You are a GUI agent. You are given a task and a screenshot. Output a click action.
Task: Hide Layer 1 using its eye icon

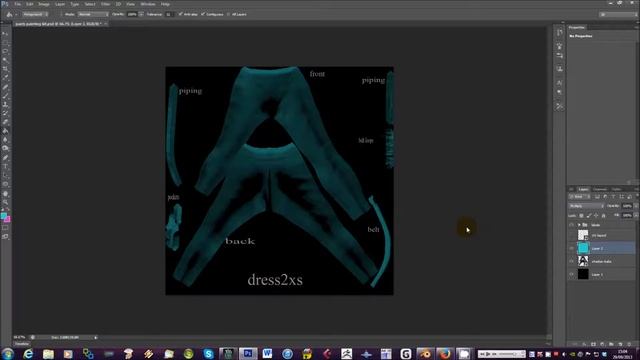click(x=571, y=274)
